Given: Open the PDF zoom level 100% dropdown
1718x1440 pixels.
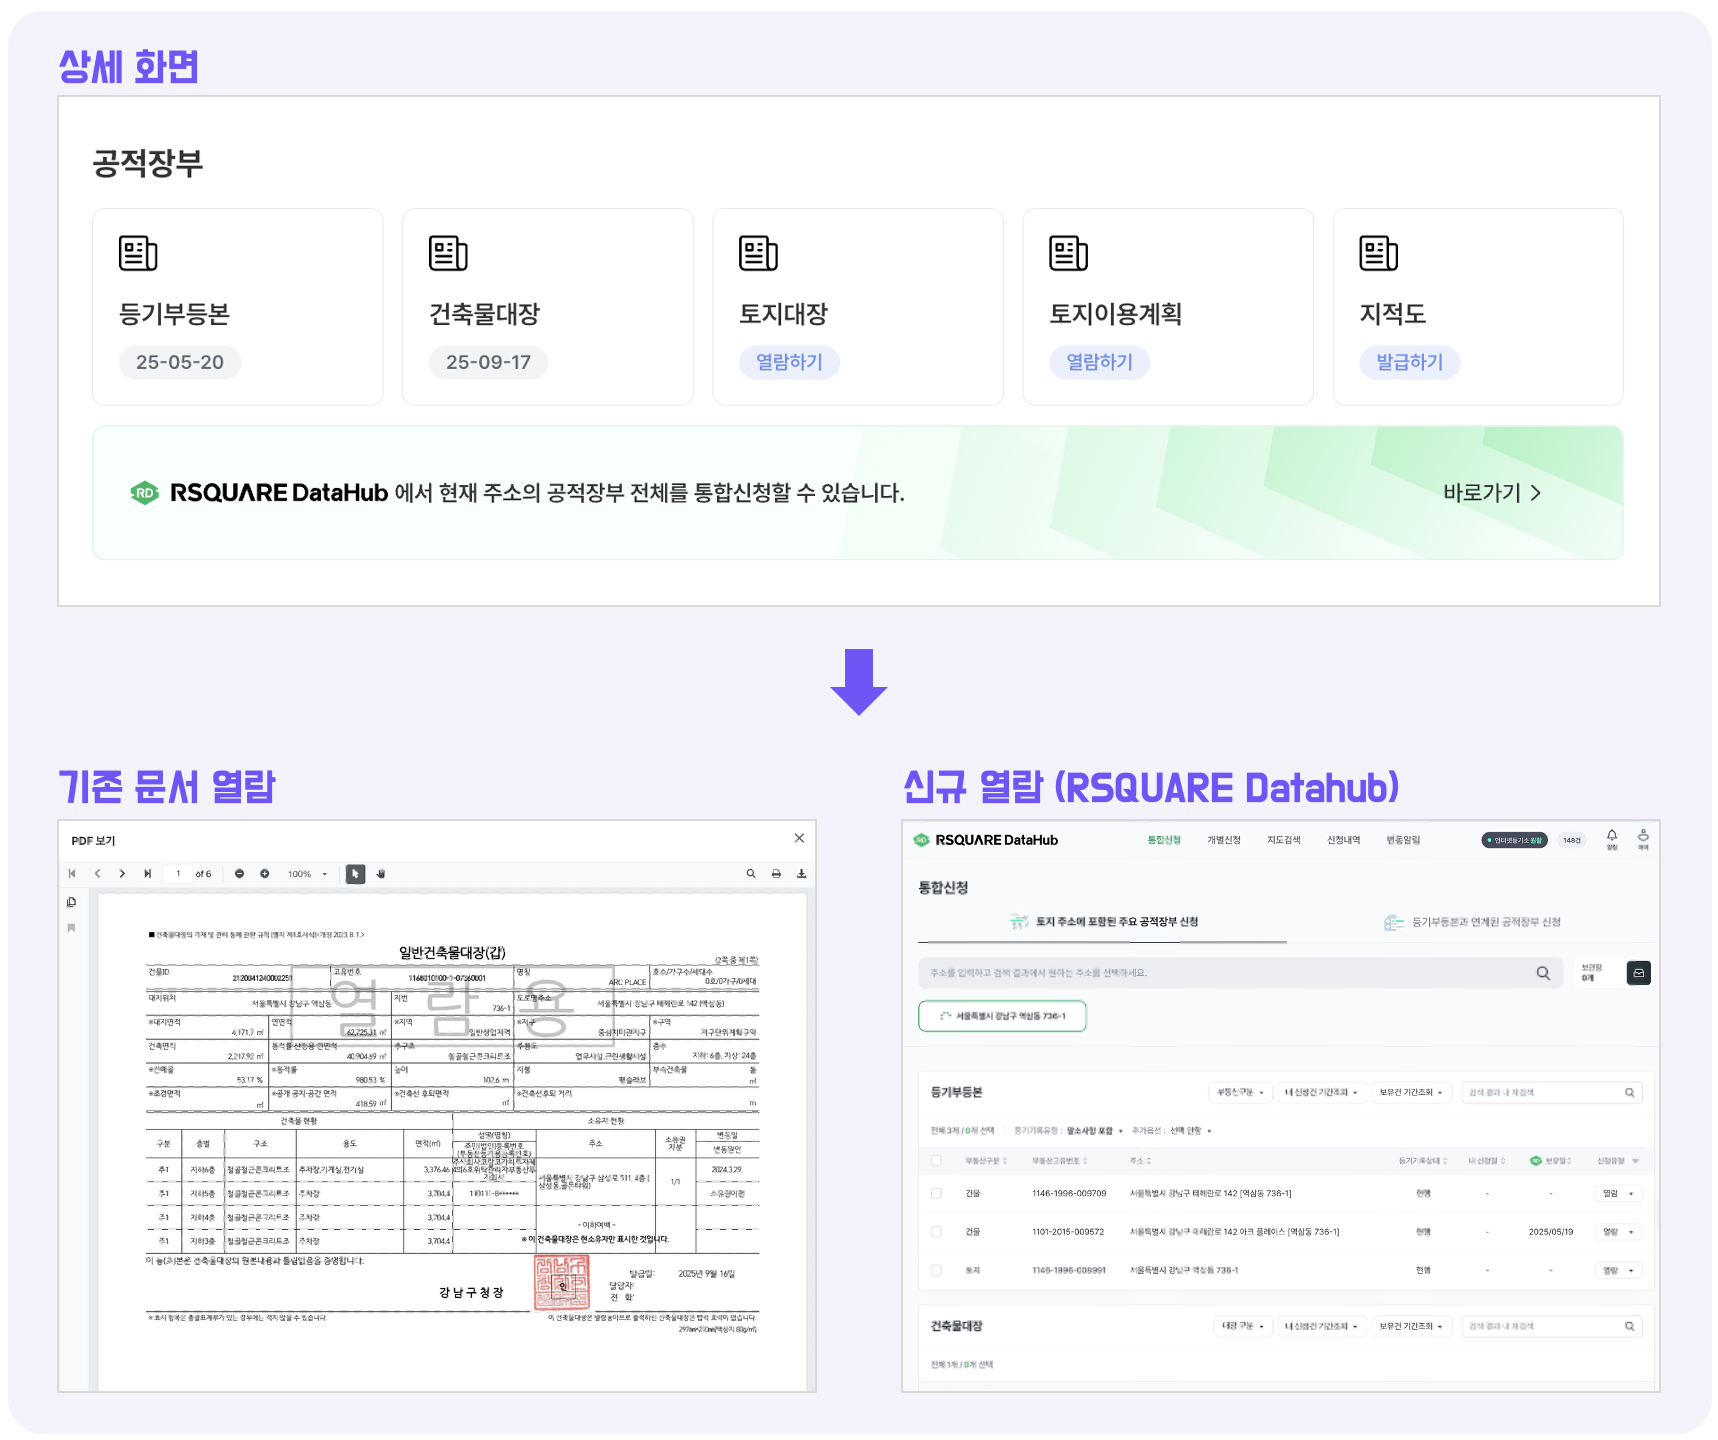Looking at the screenshot, I should pos(307,874).
